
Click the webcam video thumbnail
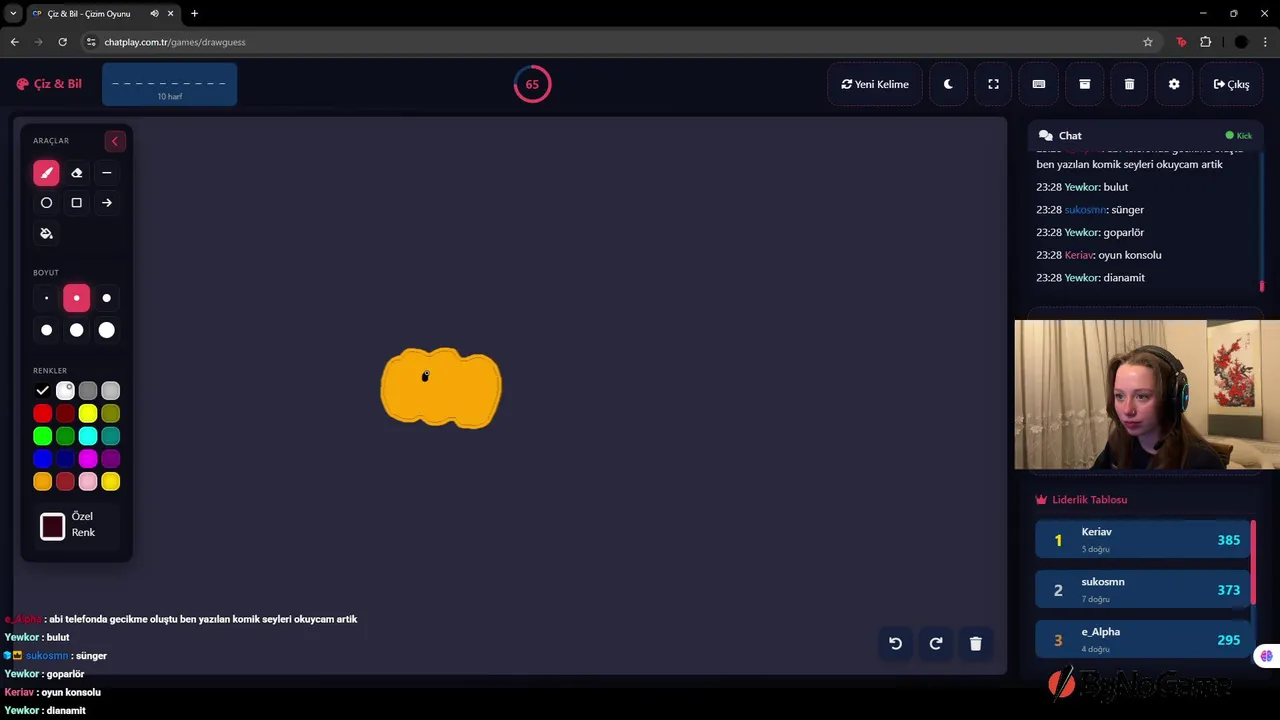click(x=1147, y=394)
